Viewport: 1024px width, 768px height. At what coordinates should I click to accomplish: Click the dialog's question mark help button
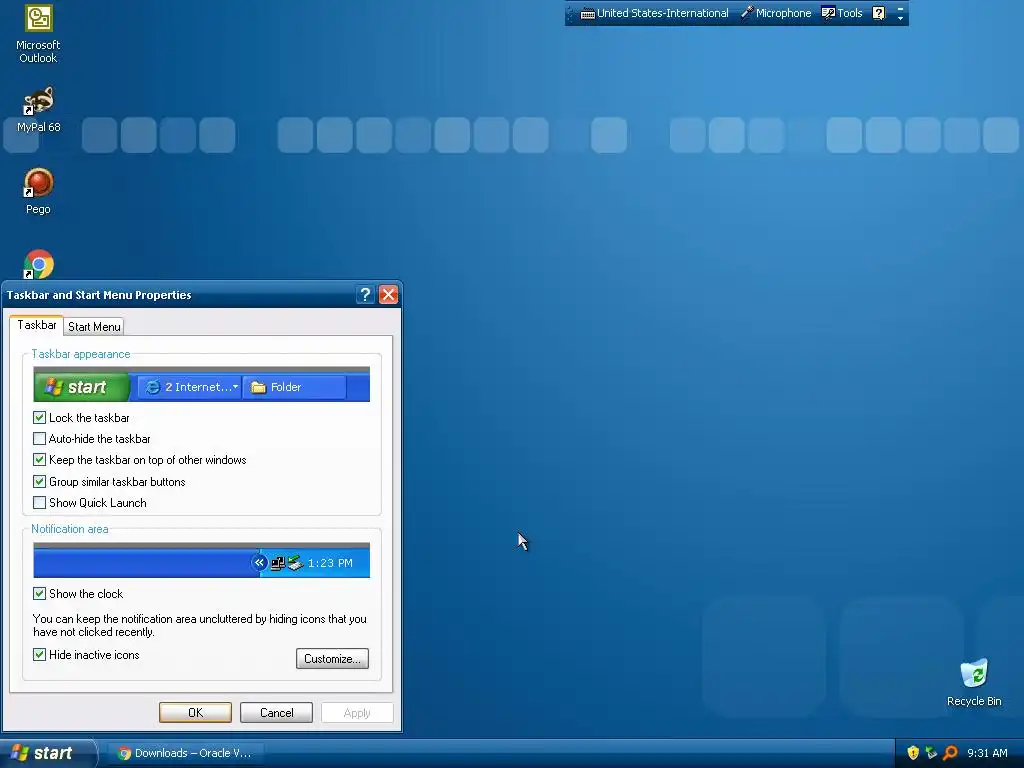click(x=365, y=295)
